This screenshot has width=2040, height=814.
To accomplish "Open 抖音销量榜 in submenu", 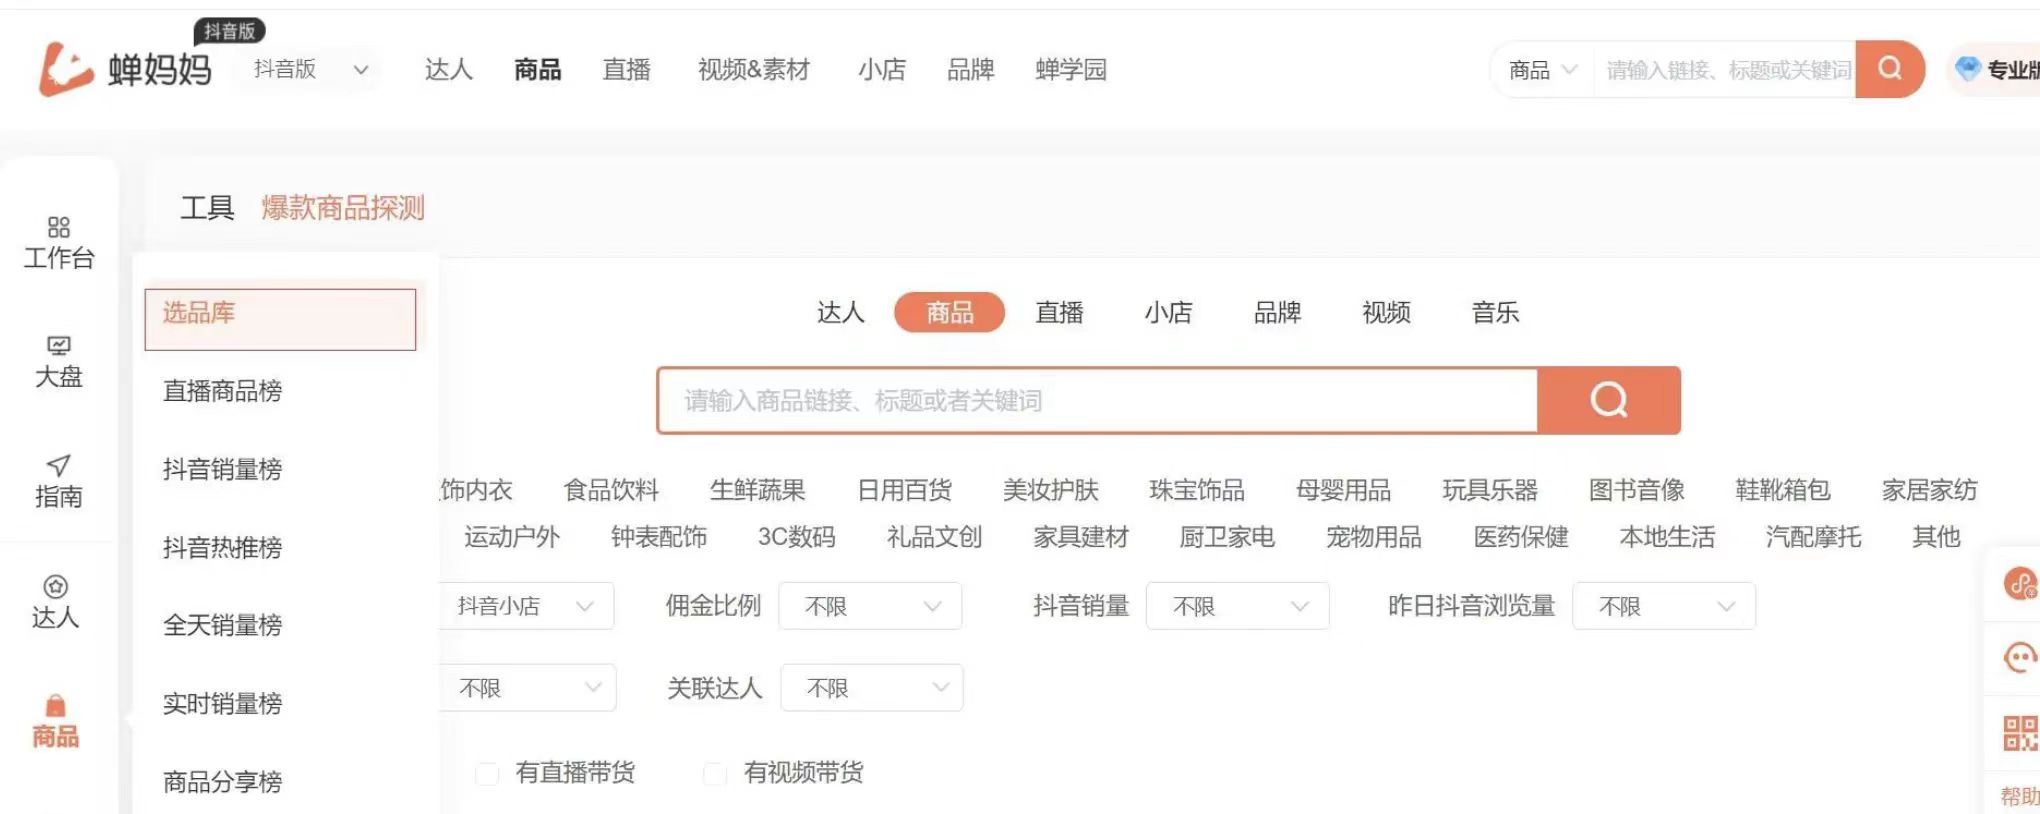I will (x=222, y=469).
